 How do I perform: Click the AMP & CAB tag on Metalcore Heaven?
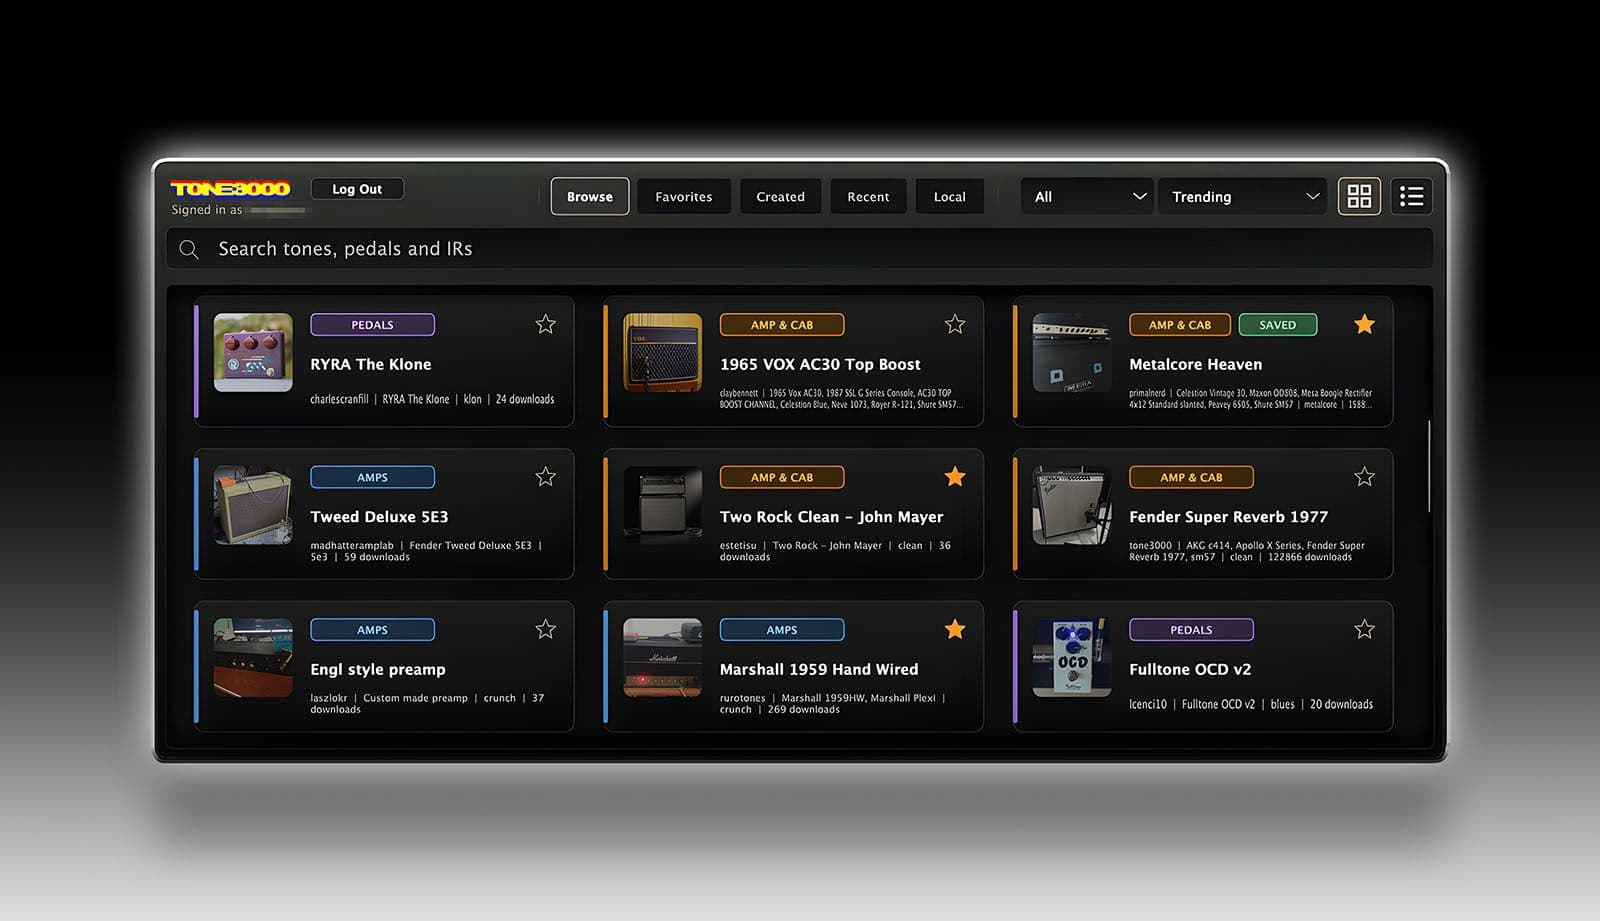[x=1180, y=324]
